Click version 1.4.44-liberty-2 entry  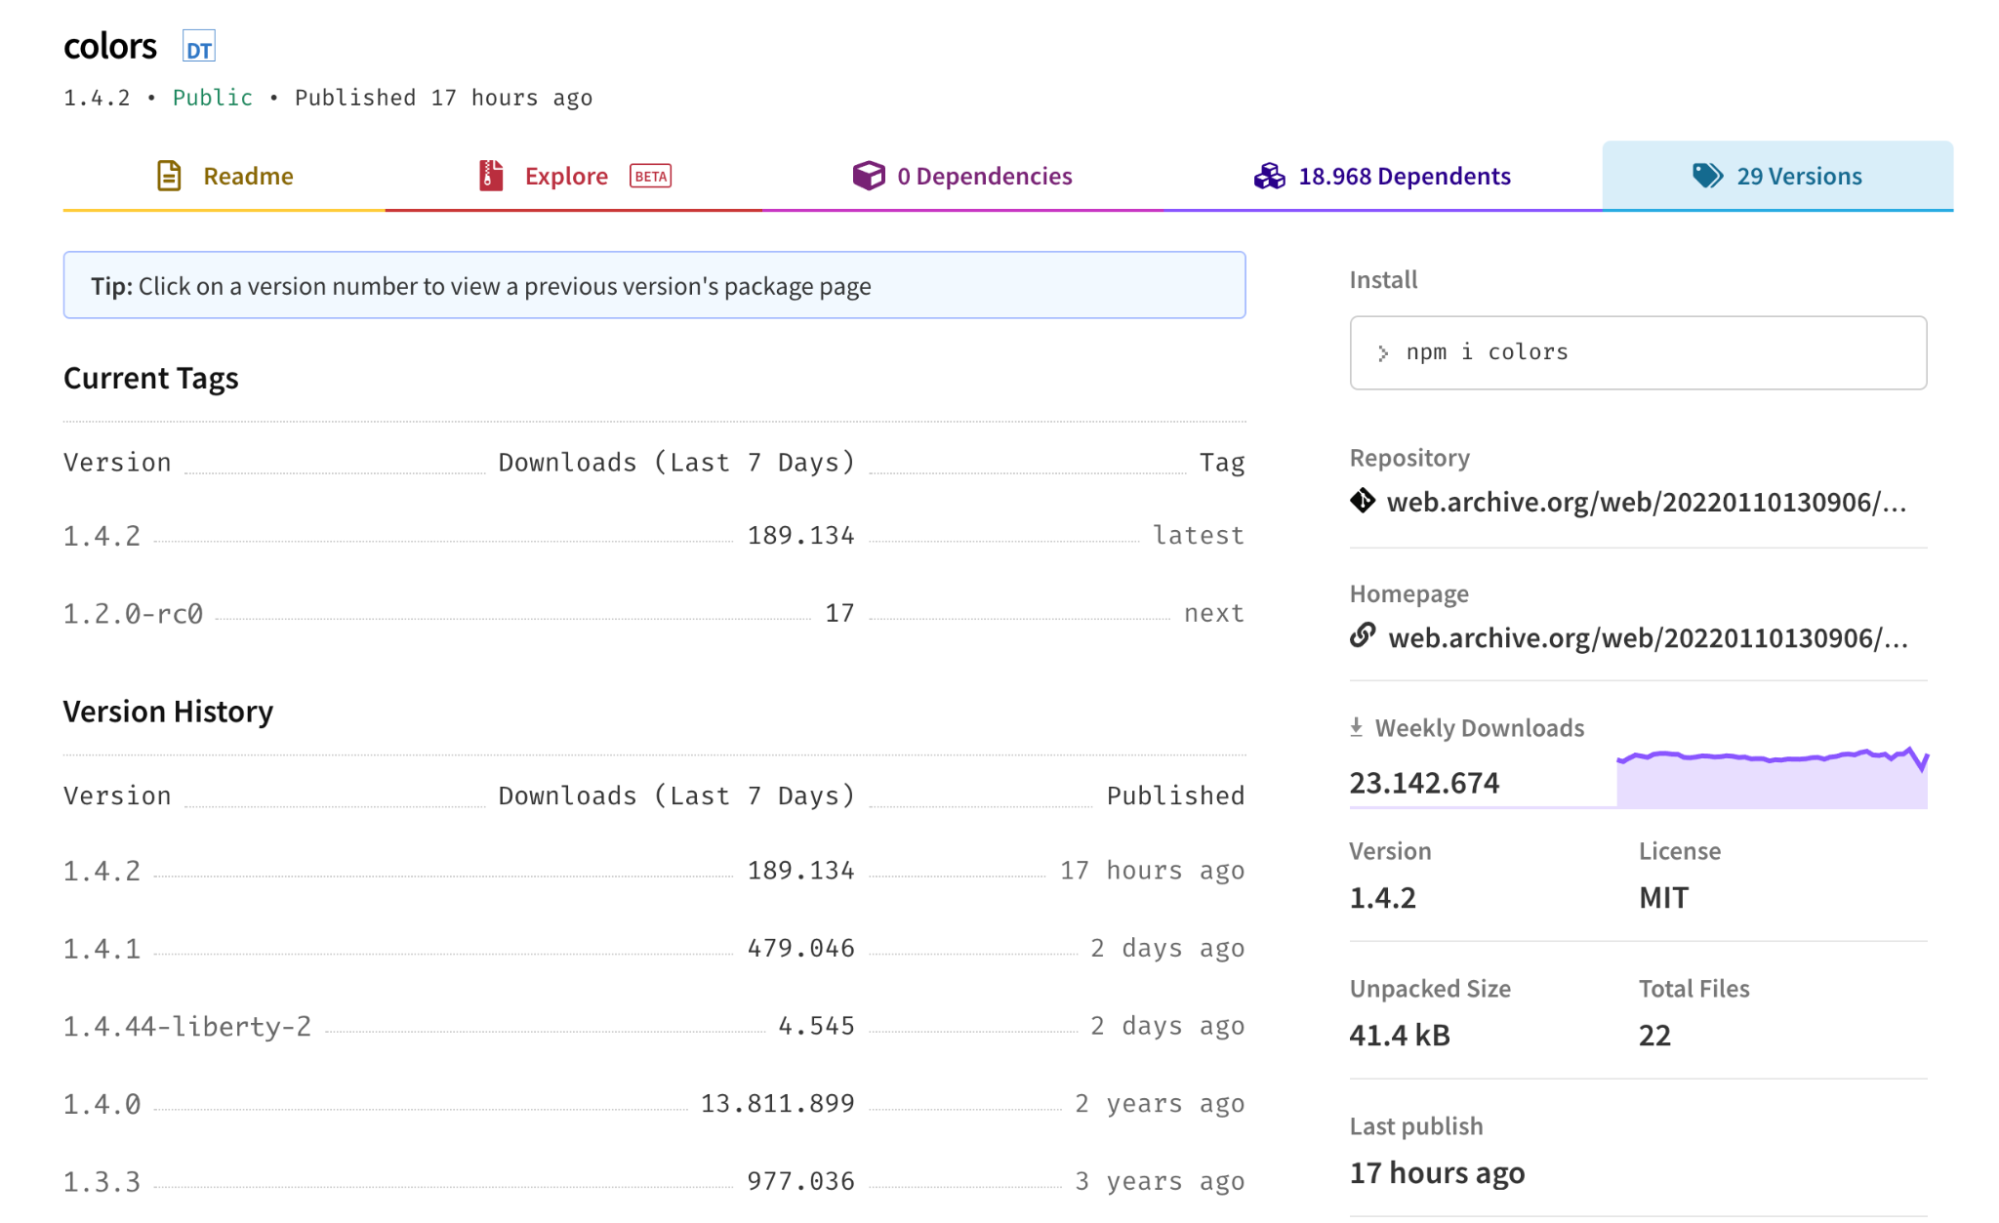187,1025
